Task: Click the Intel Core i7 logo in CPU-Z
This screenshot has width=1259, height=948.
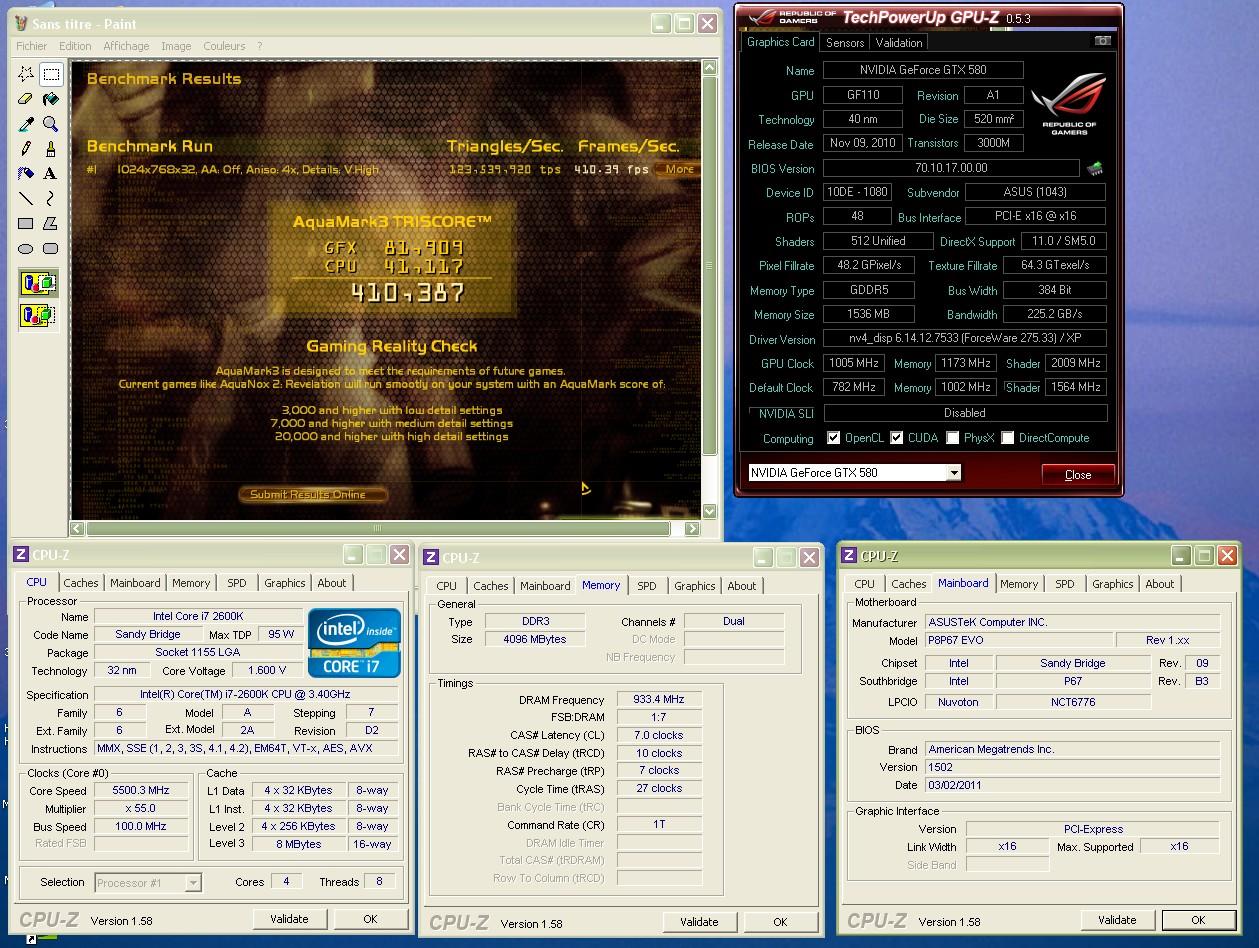Action: (x=354, y=643)
